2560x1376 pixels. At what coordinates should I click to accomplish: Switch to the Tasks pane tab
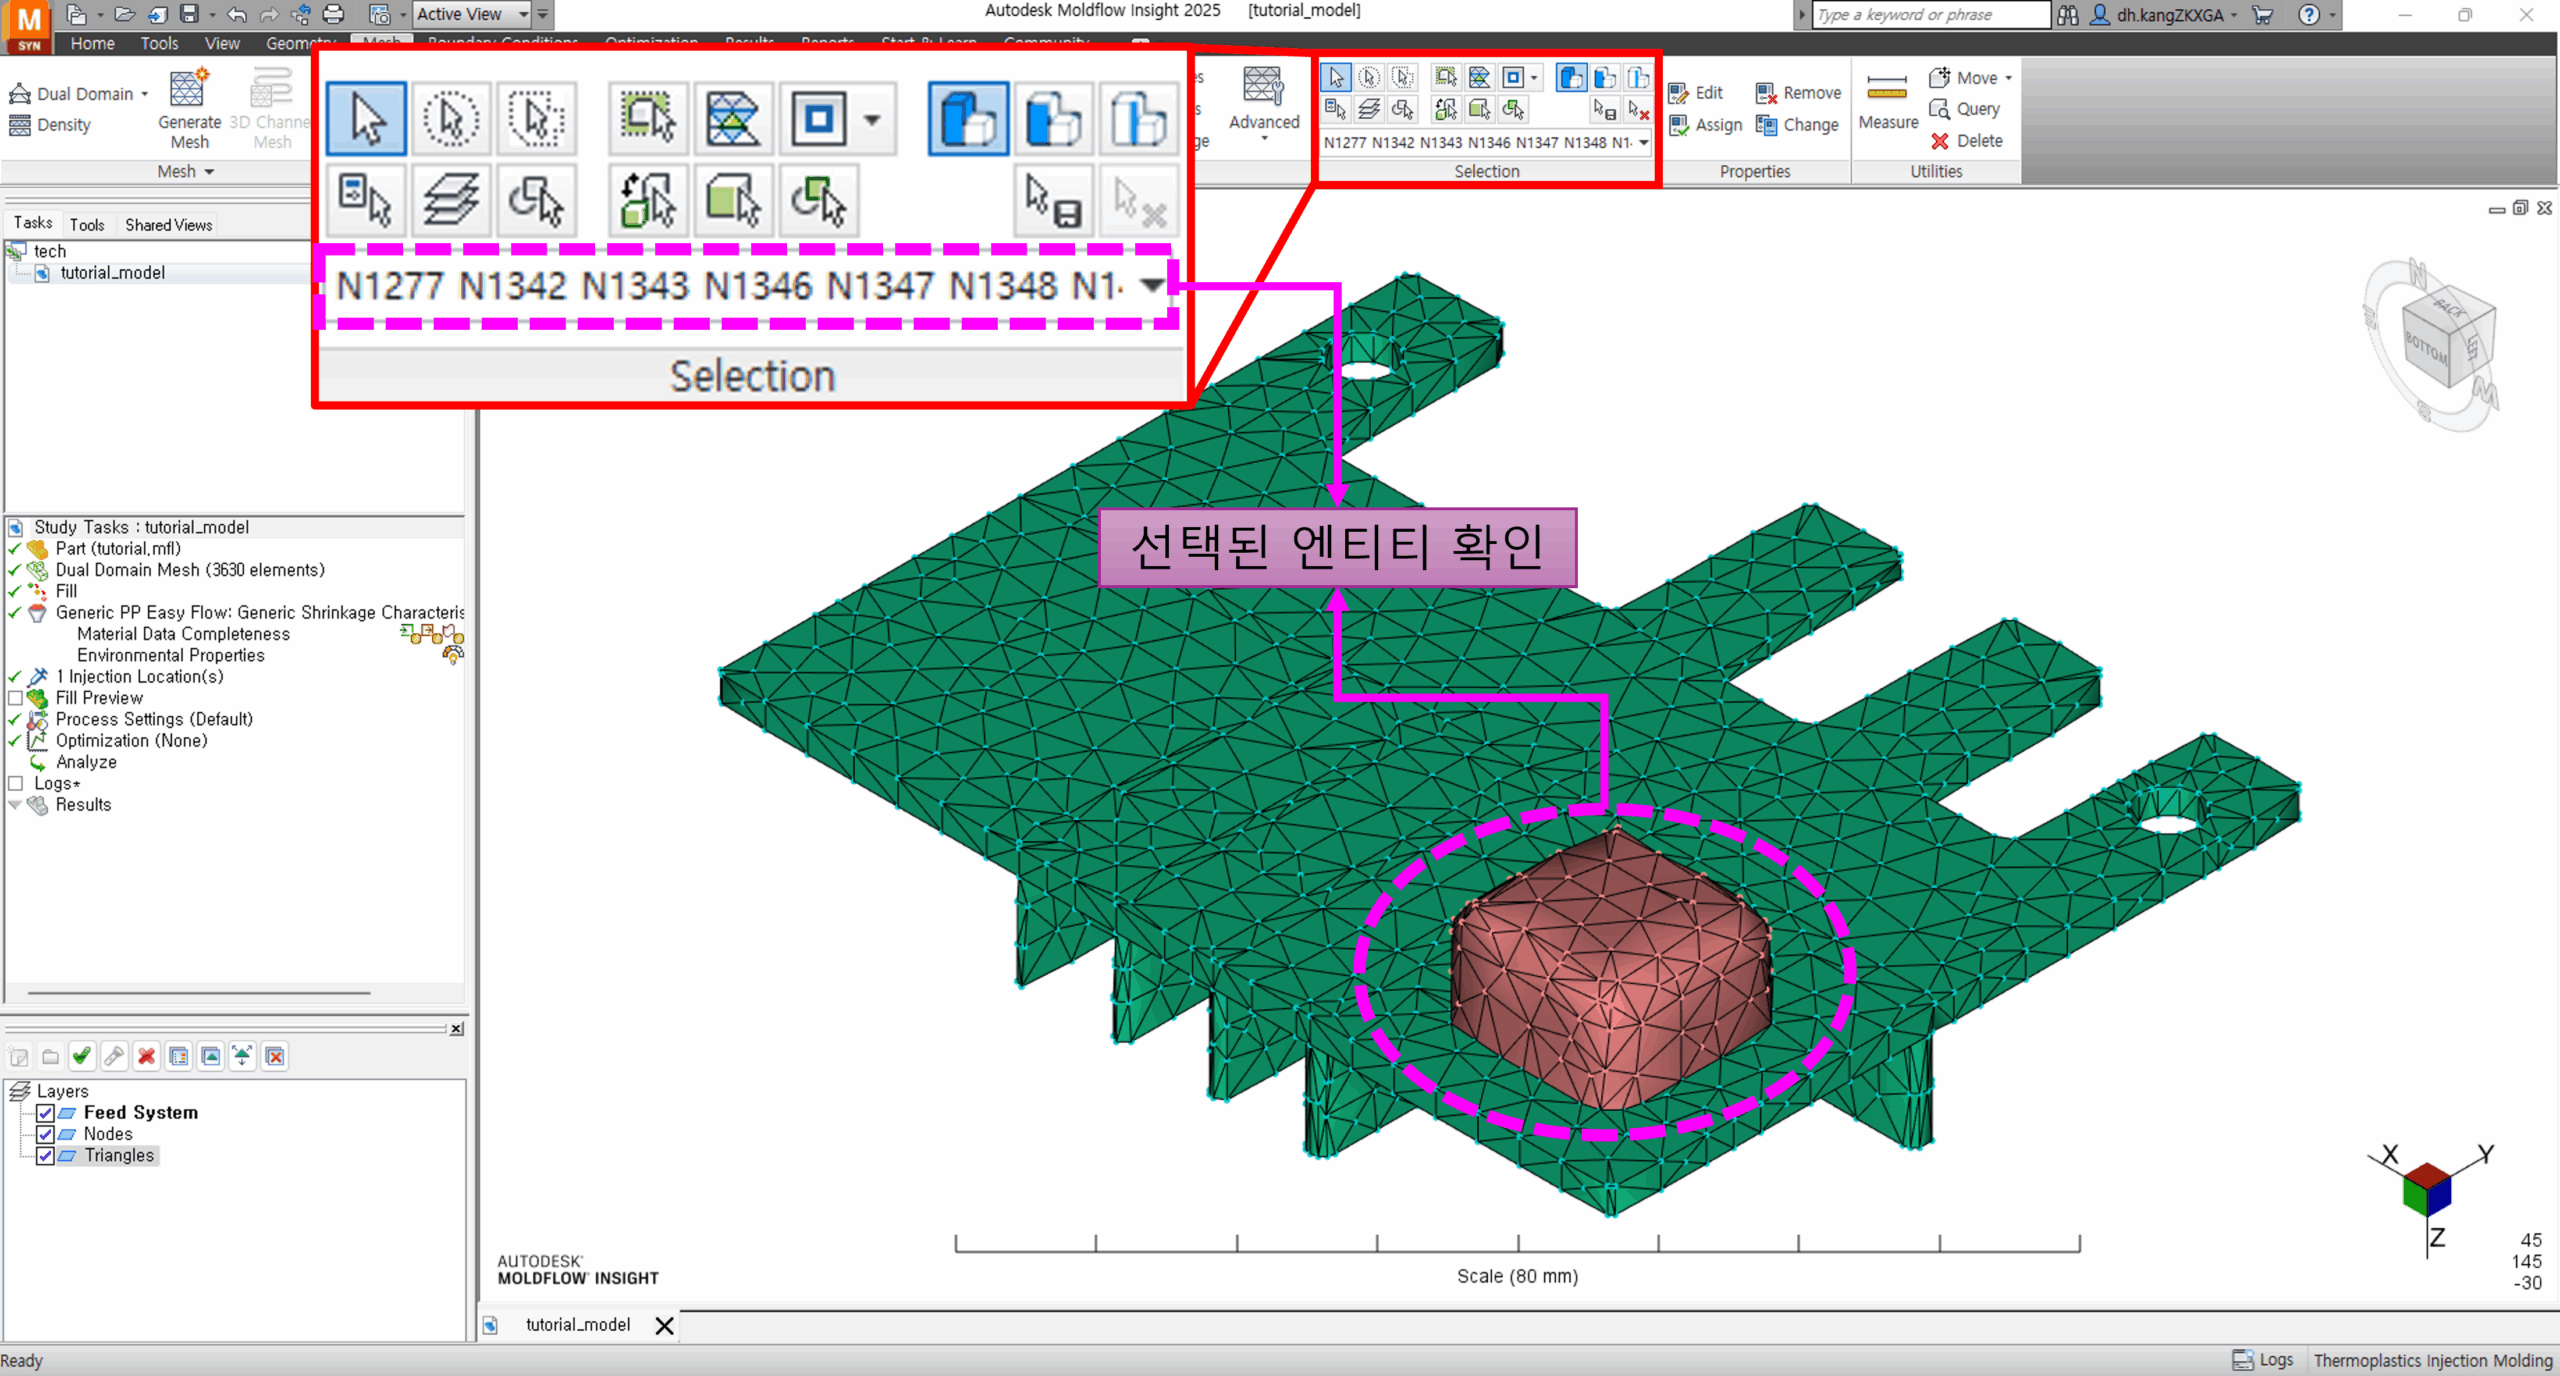32,223
